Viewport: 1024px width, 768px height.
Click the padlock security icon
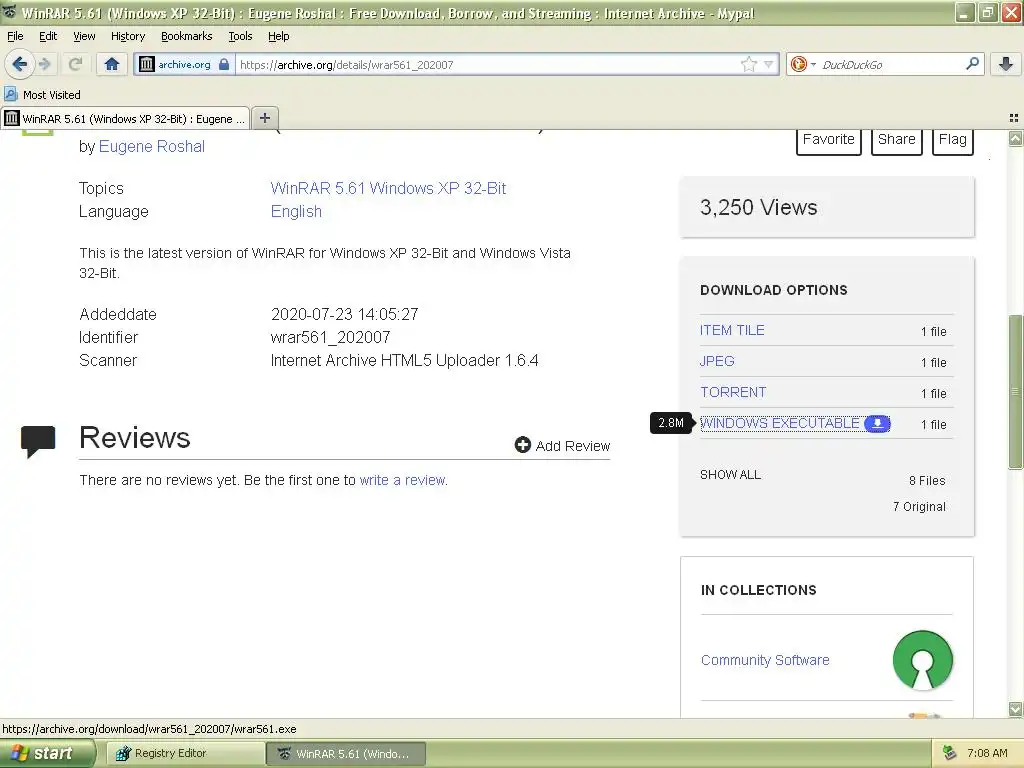pyautogui.click(x=224, y=64)
